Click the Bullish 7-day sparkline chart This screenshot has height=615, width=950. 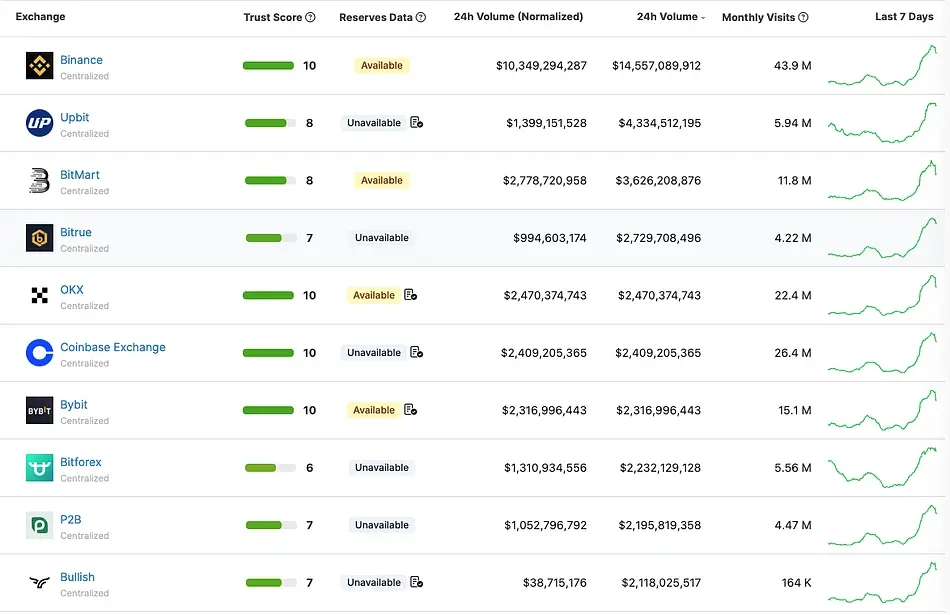pos(882,582)
